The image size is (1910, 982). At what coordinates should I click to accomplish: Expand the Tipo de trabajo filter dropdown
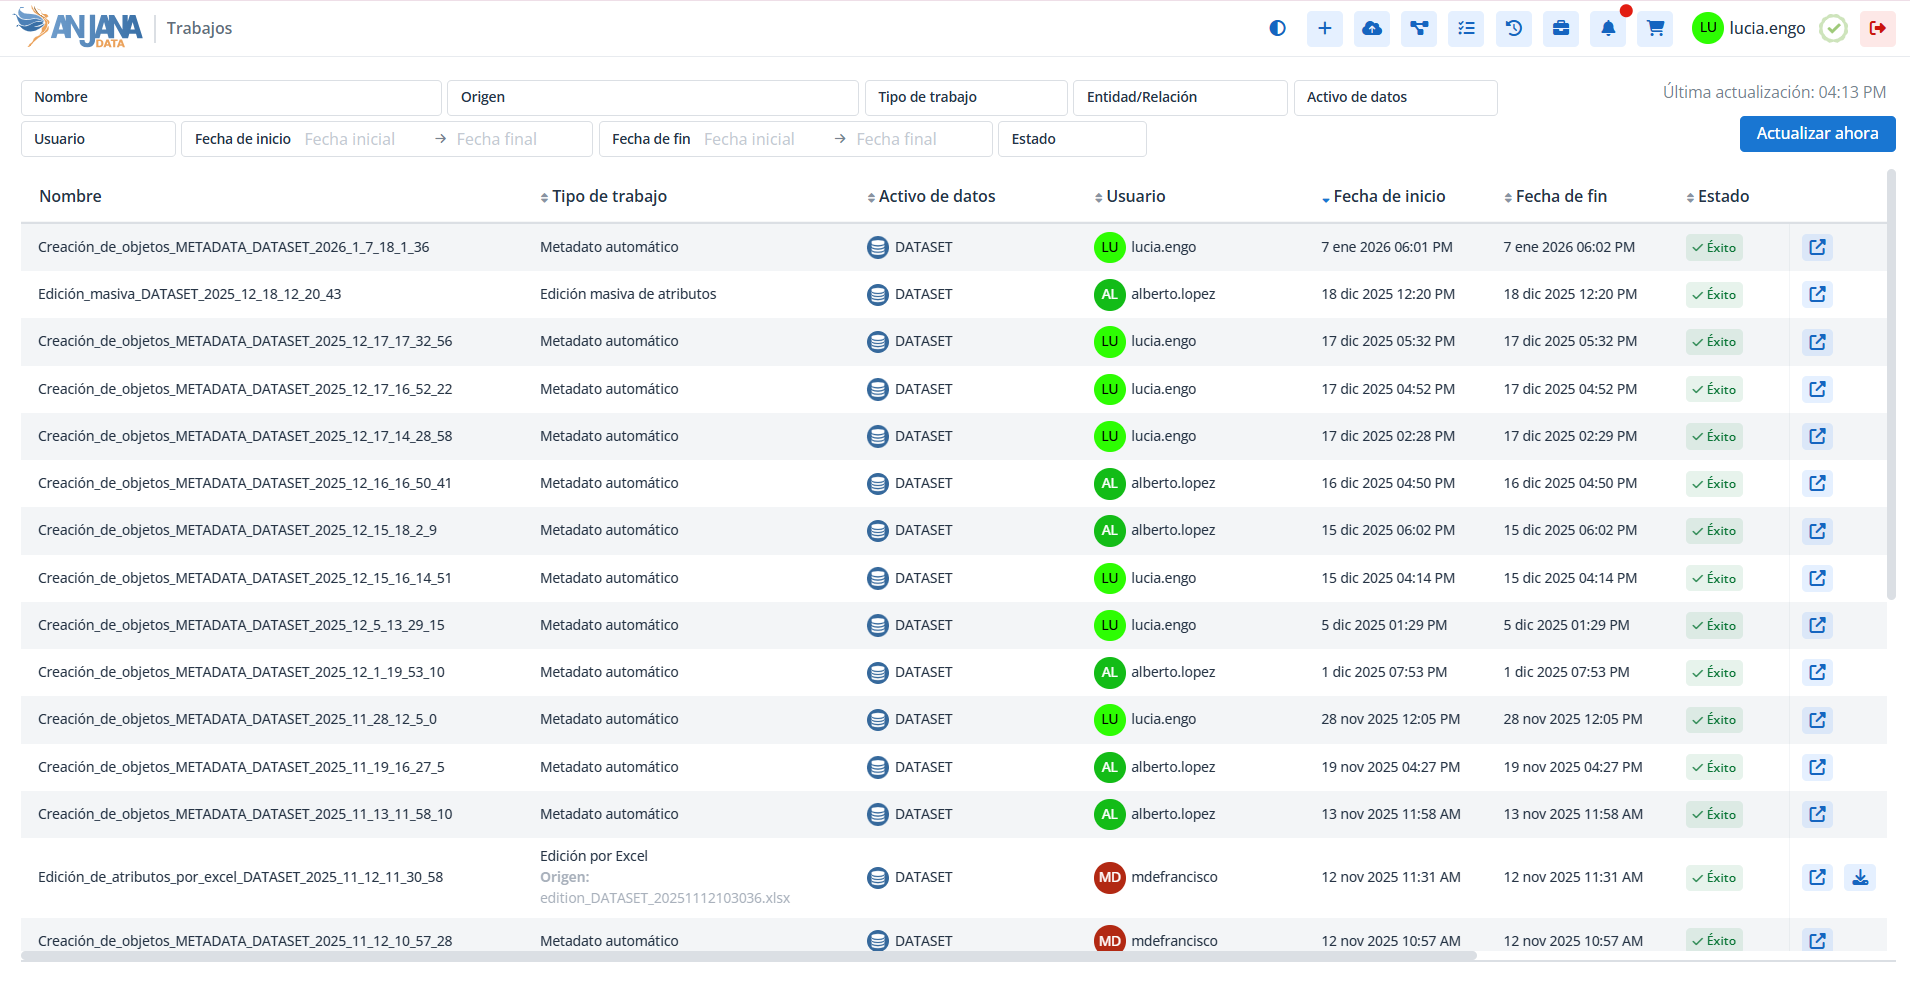[x=965, y=97]
